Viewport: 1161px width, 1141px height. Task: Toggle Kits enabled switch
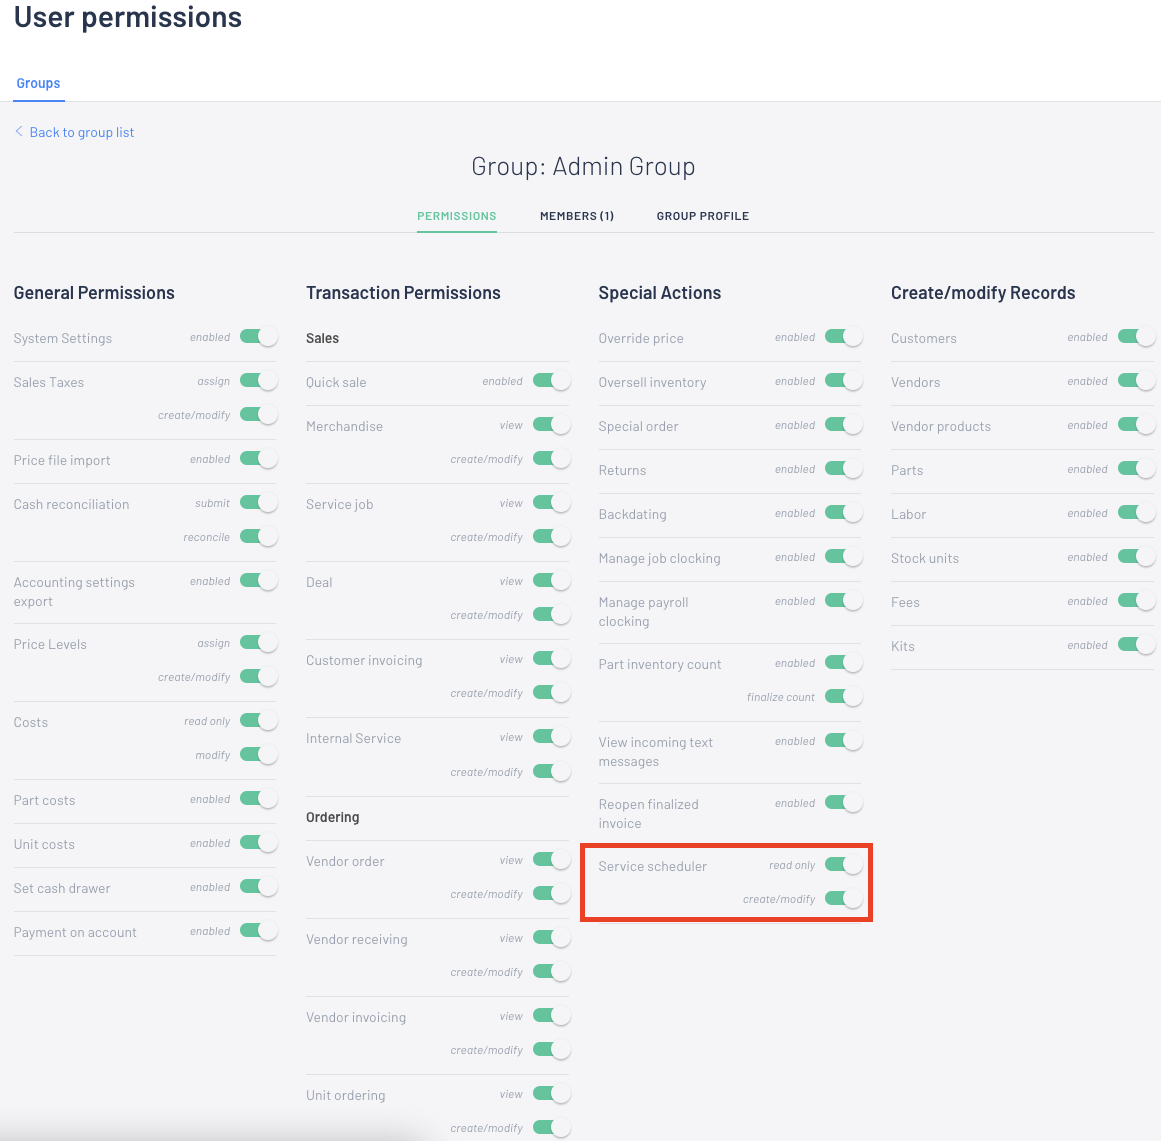coord(1137,645)
